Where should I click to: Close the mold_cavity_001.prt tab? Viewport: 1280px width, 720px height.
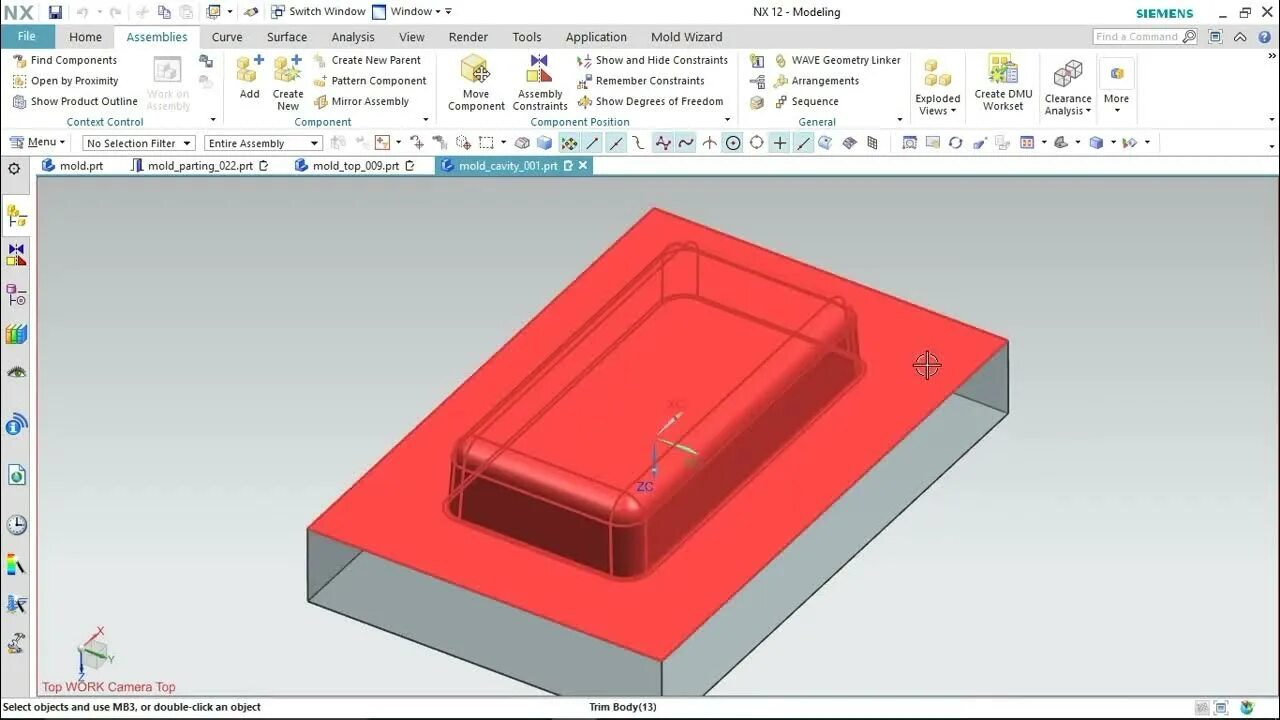pyautogui.click(x=584, y=166)
